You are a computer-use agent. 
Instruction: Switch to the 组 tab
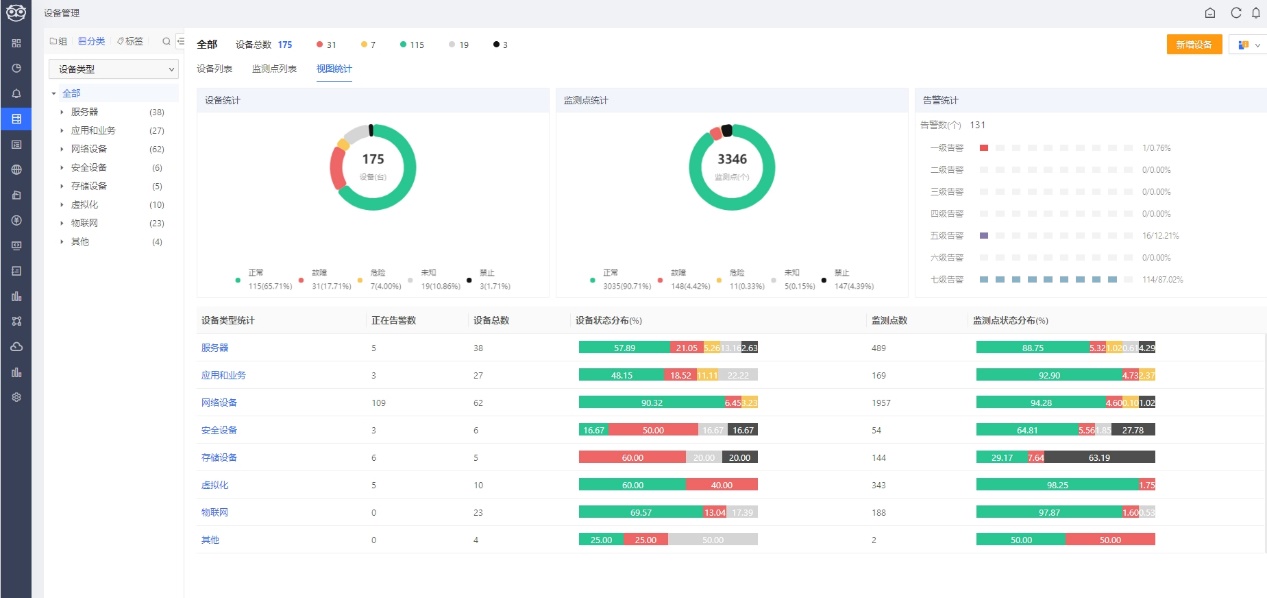(59, 42)
